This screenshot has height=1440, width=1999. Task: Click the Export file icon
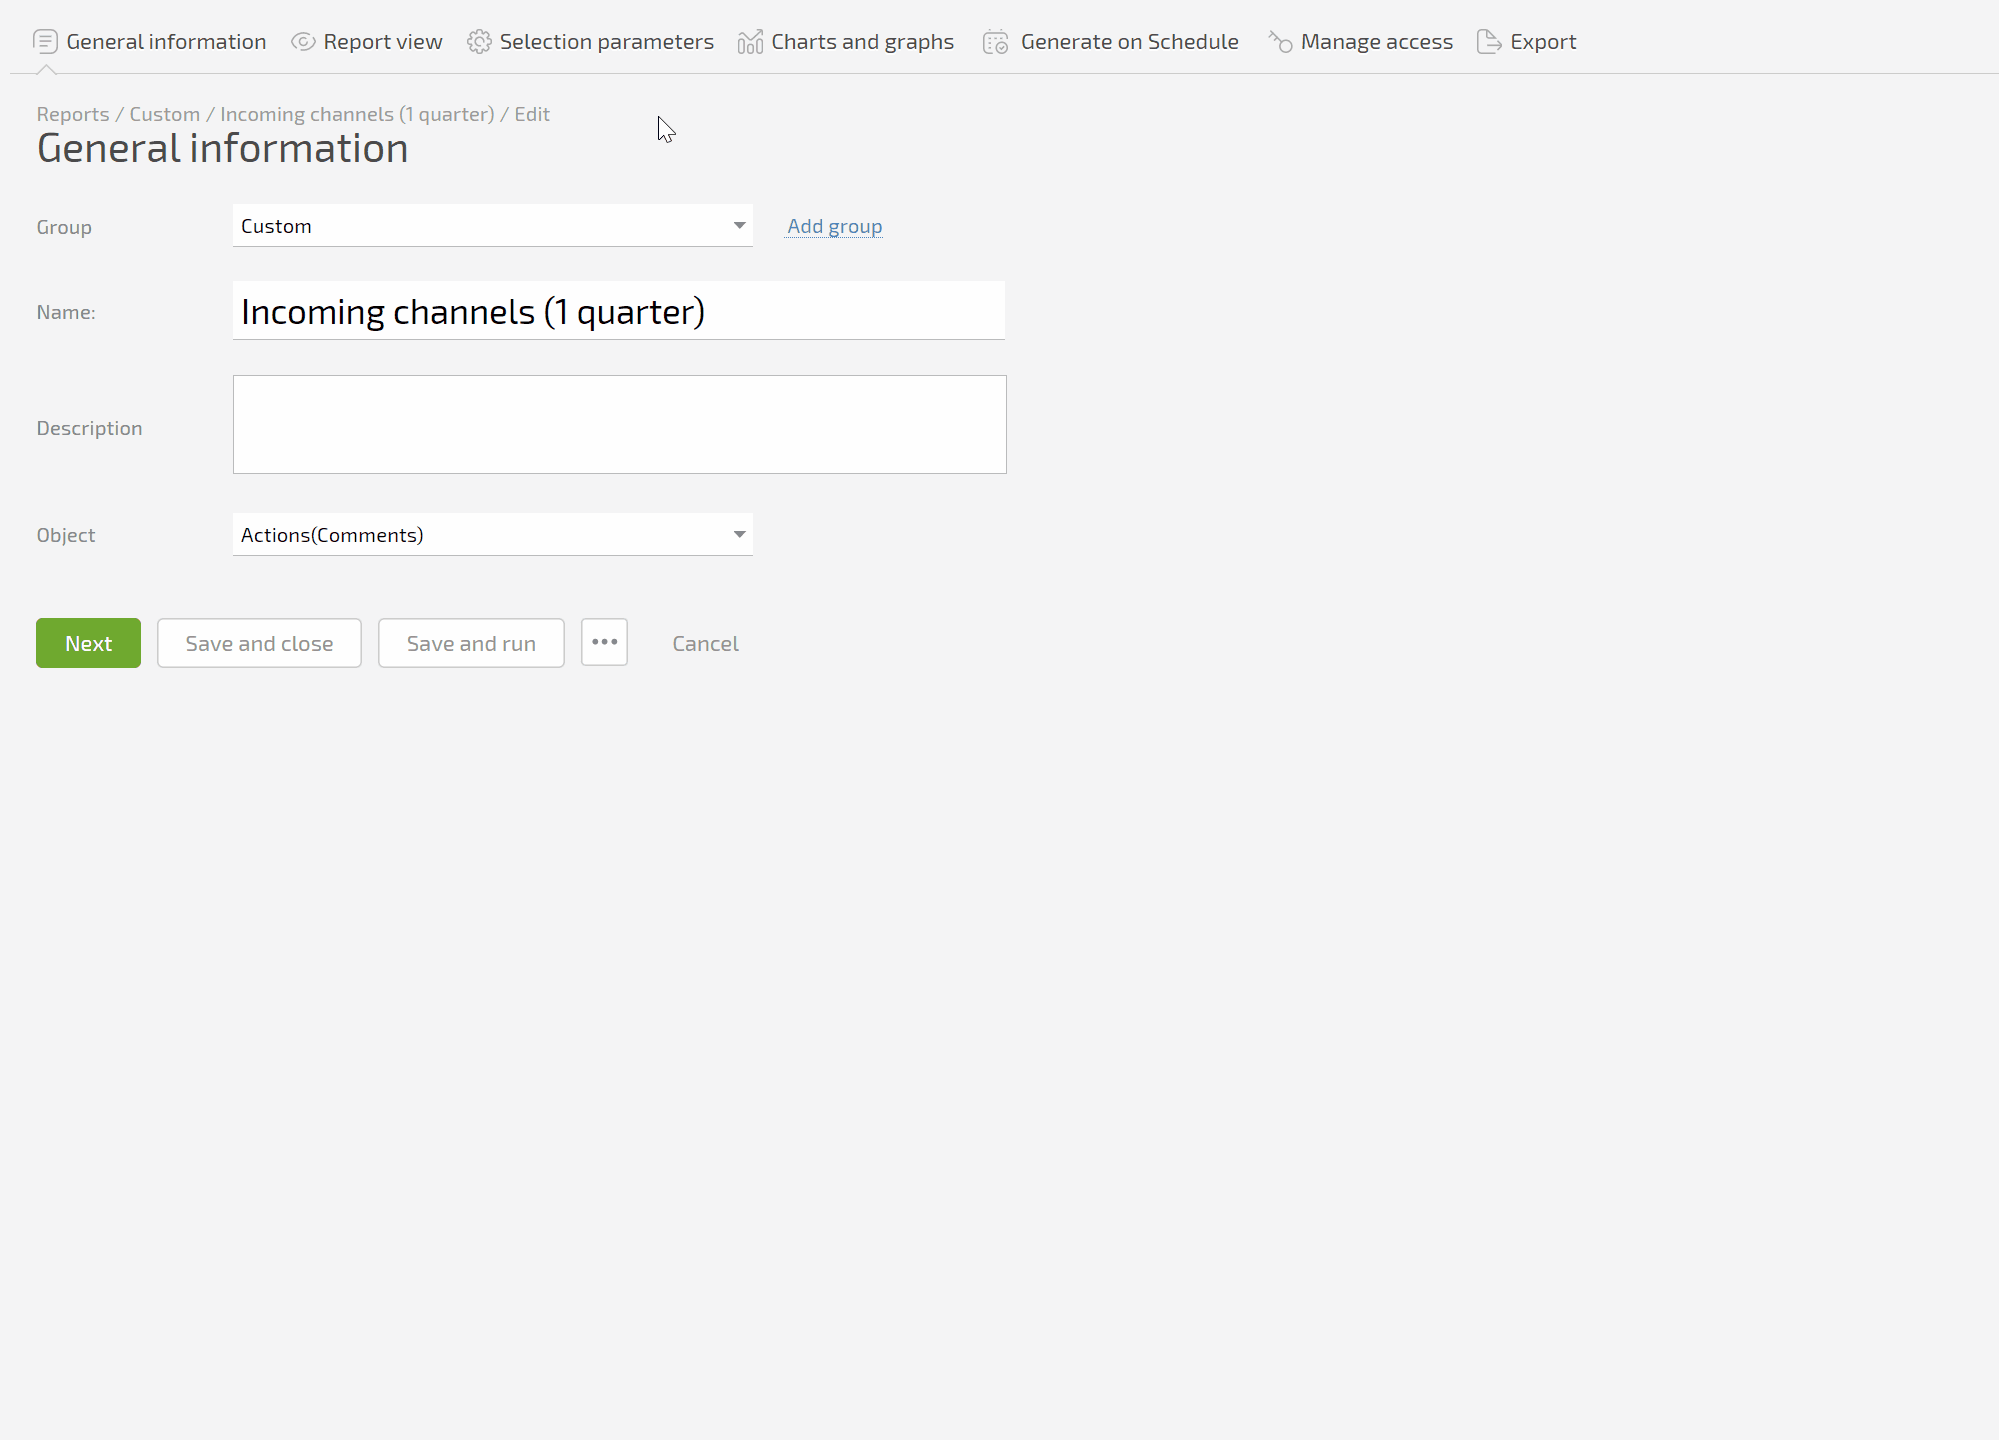(1489, 42)
